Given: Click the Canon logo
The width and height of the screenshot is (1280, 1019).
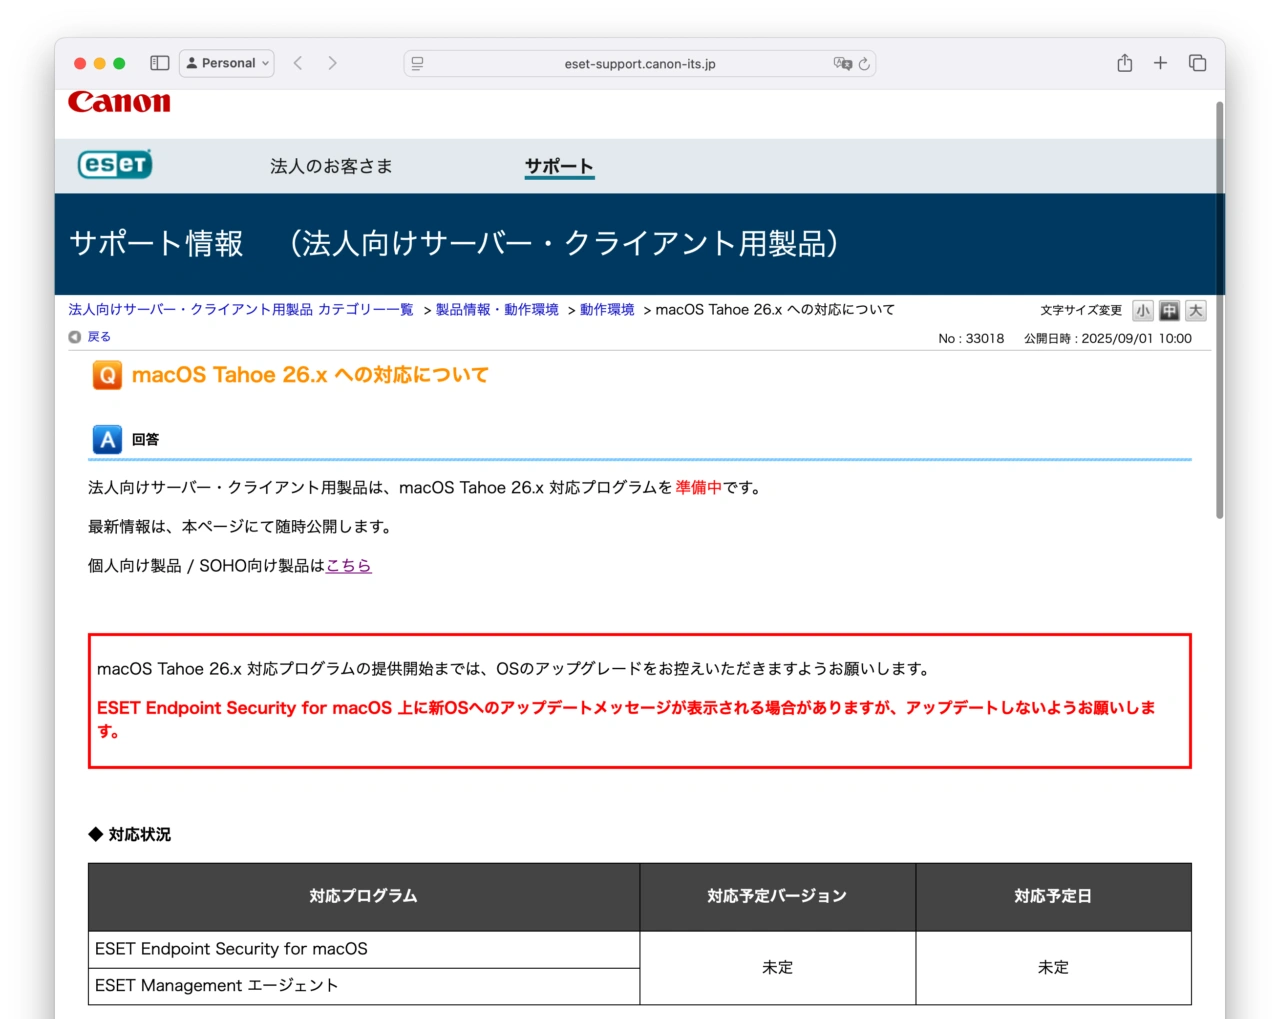Looking at the screenshot, I should click(x=117, y=101).
